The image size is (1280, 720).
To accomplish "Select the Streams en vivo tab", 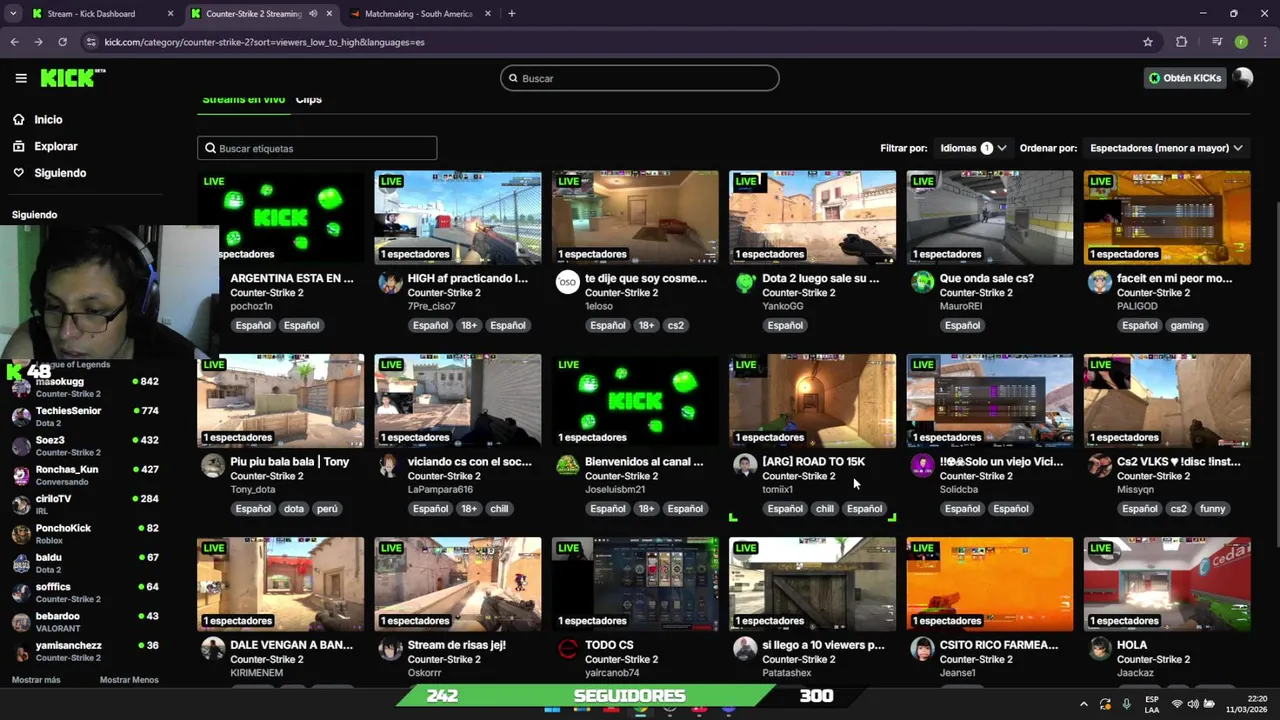I will click(243, 100).
